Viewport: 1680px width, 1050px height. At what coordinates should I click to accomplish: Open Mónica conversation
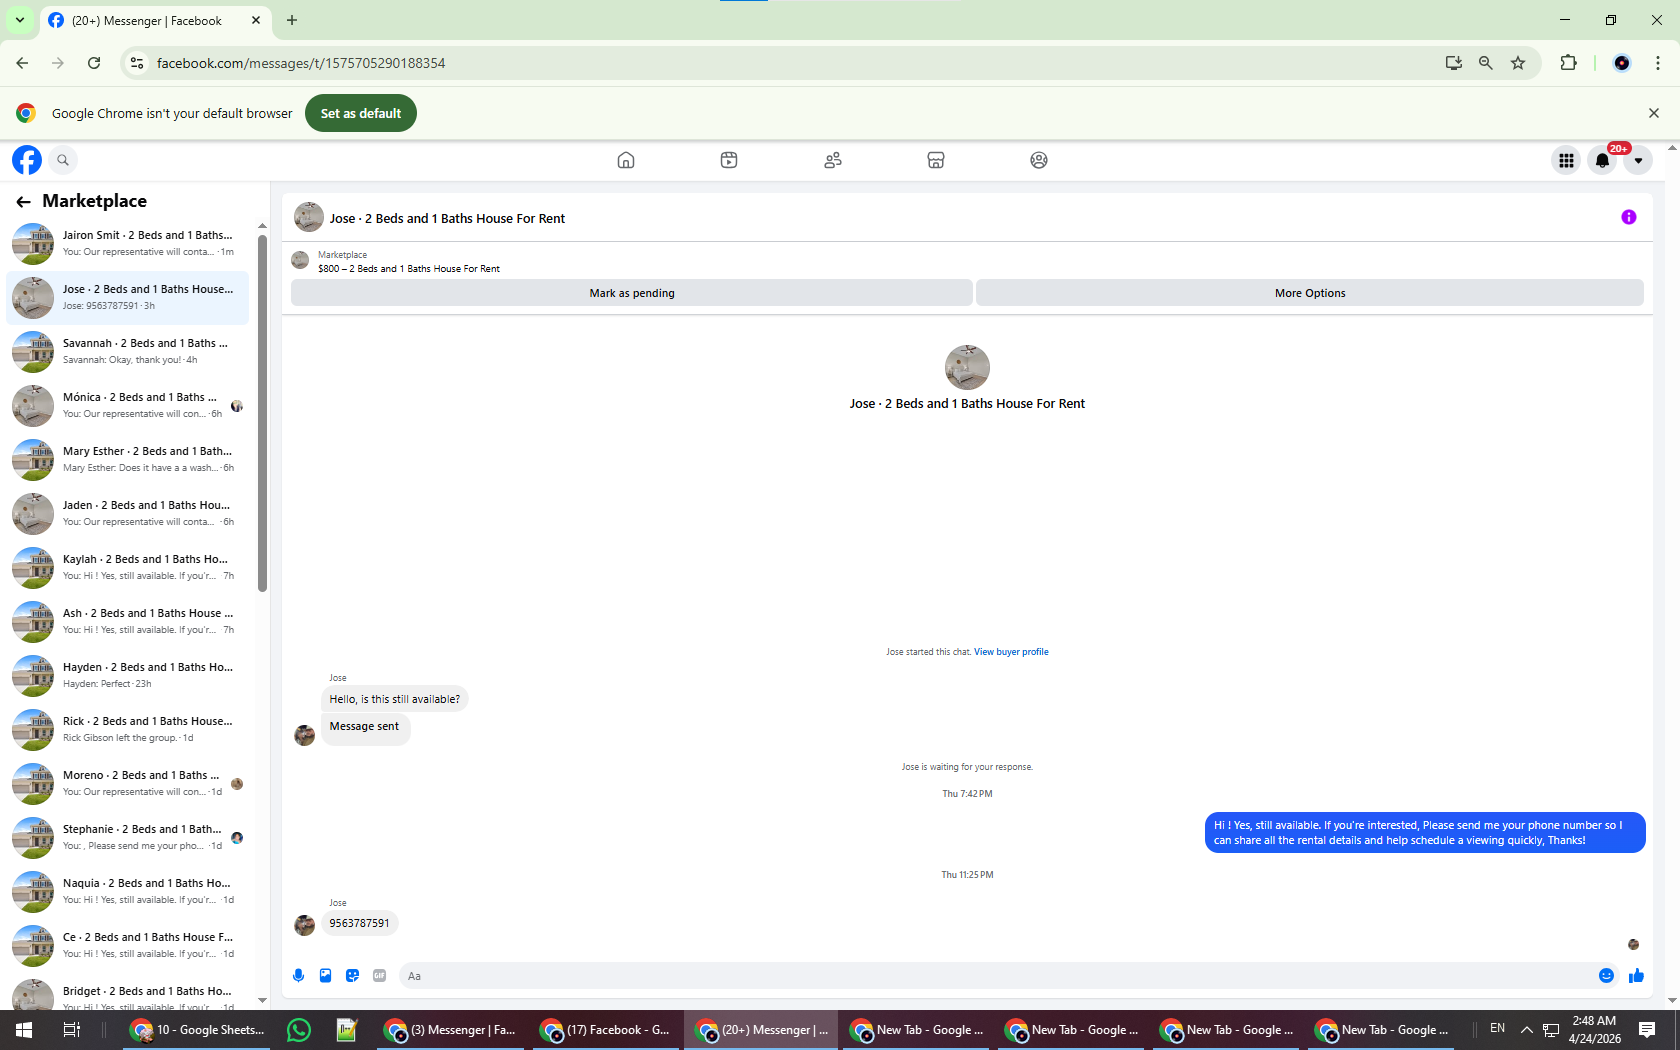(x=128, y=405)
